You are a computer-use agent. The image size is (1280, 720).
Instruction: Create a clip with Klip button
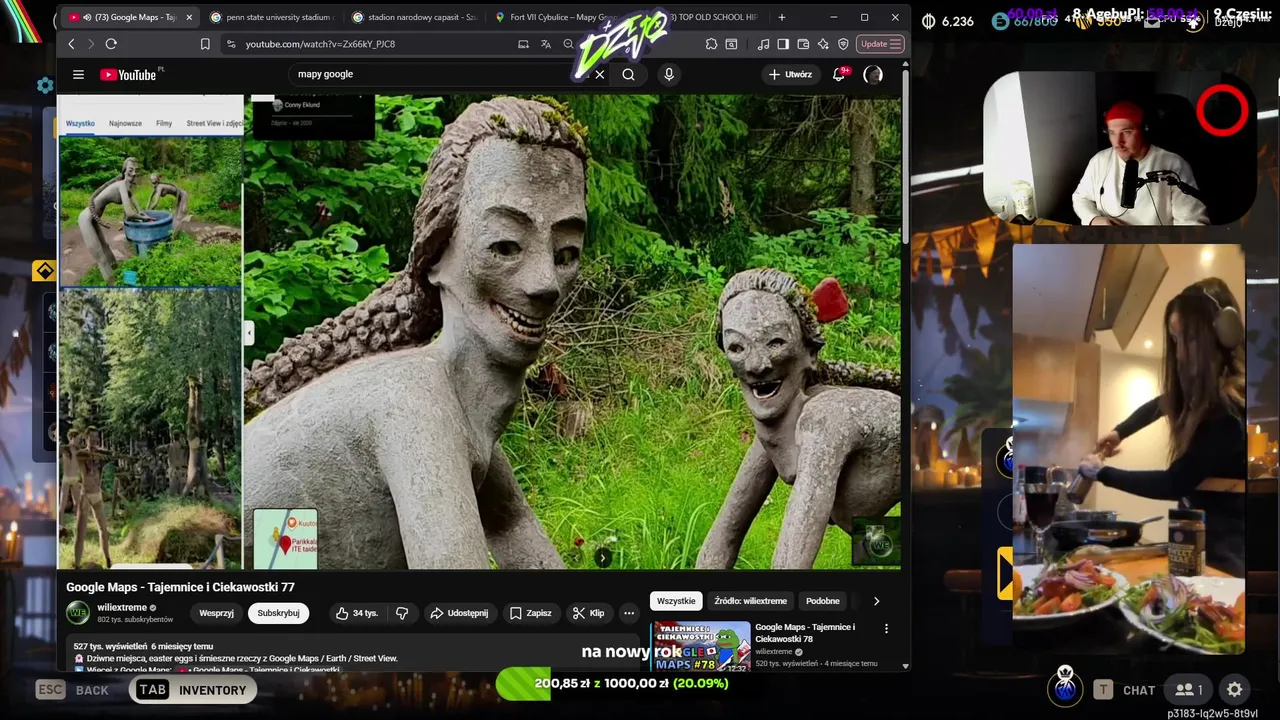[588, 613]
